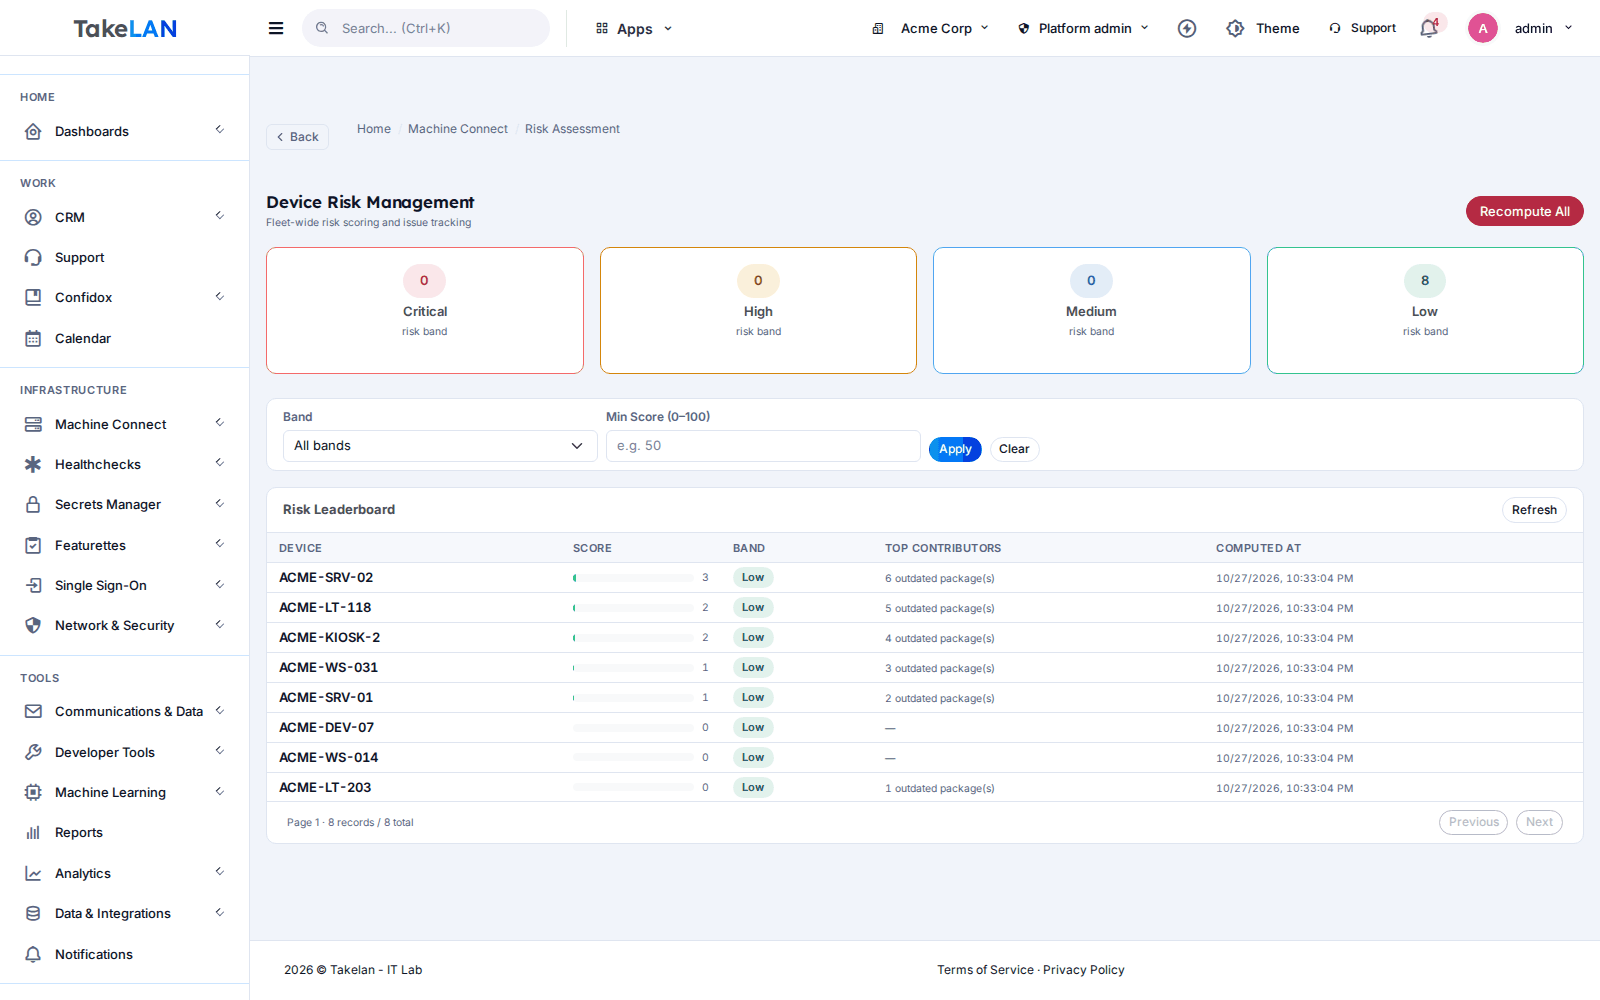Open the Platform admin role dropdown
1600x1000 pixels.
[1083, 28]
